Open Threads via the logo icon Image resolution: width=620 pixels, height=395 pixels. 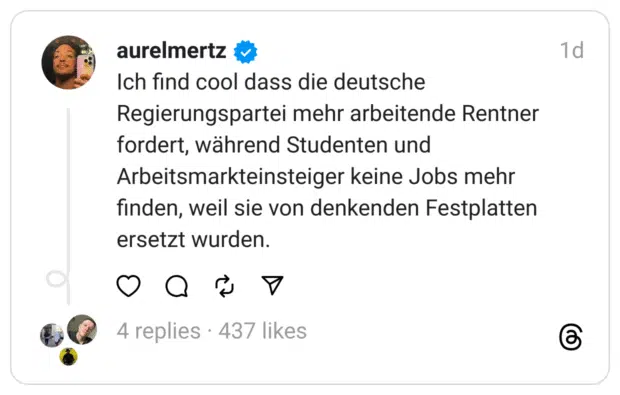click(x=571, y=337)
